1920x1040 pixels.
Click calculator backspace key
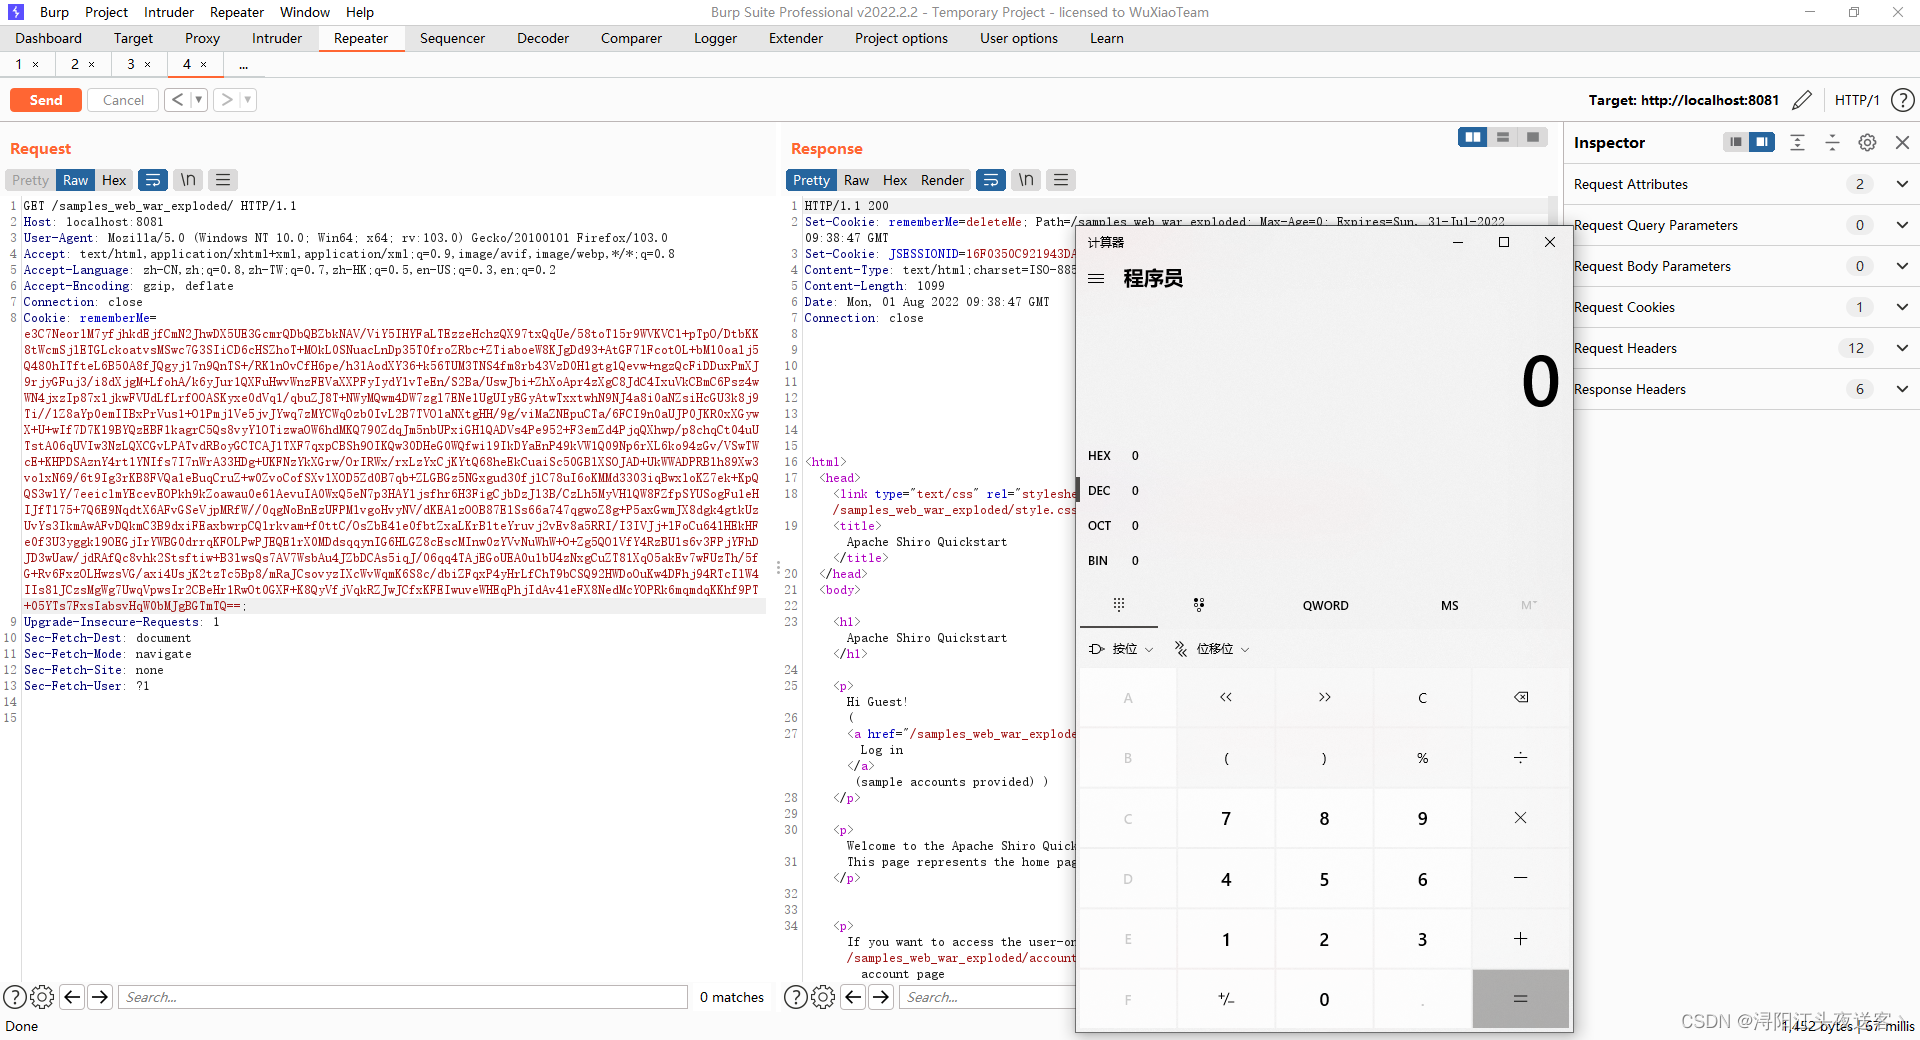pos(1521,698)
